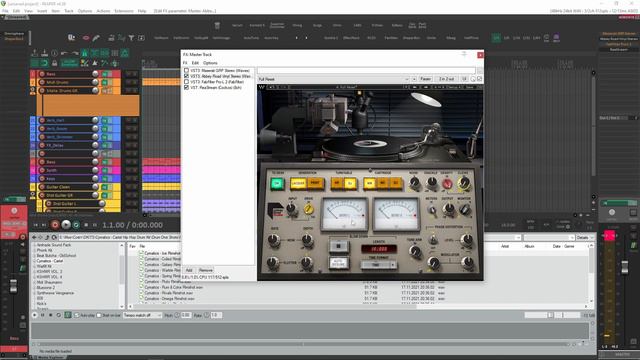Select the Lacquer generation button
The height and width of the screenshot is (360, 640).
[x=298, y=184]
